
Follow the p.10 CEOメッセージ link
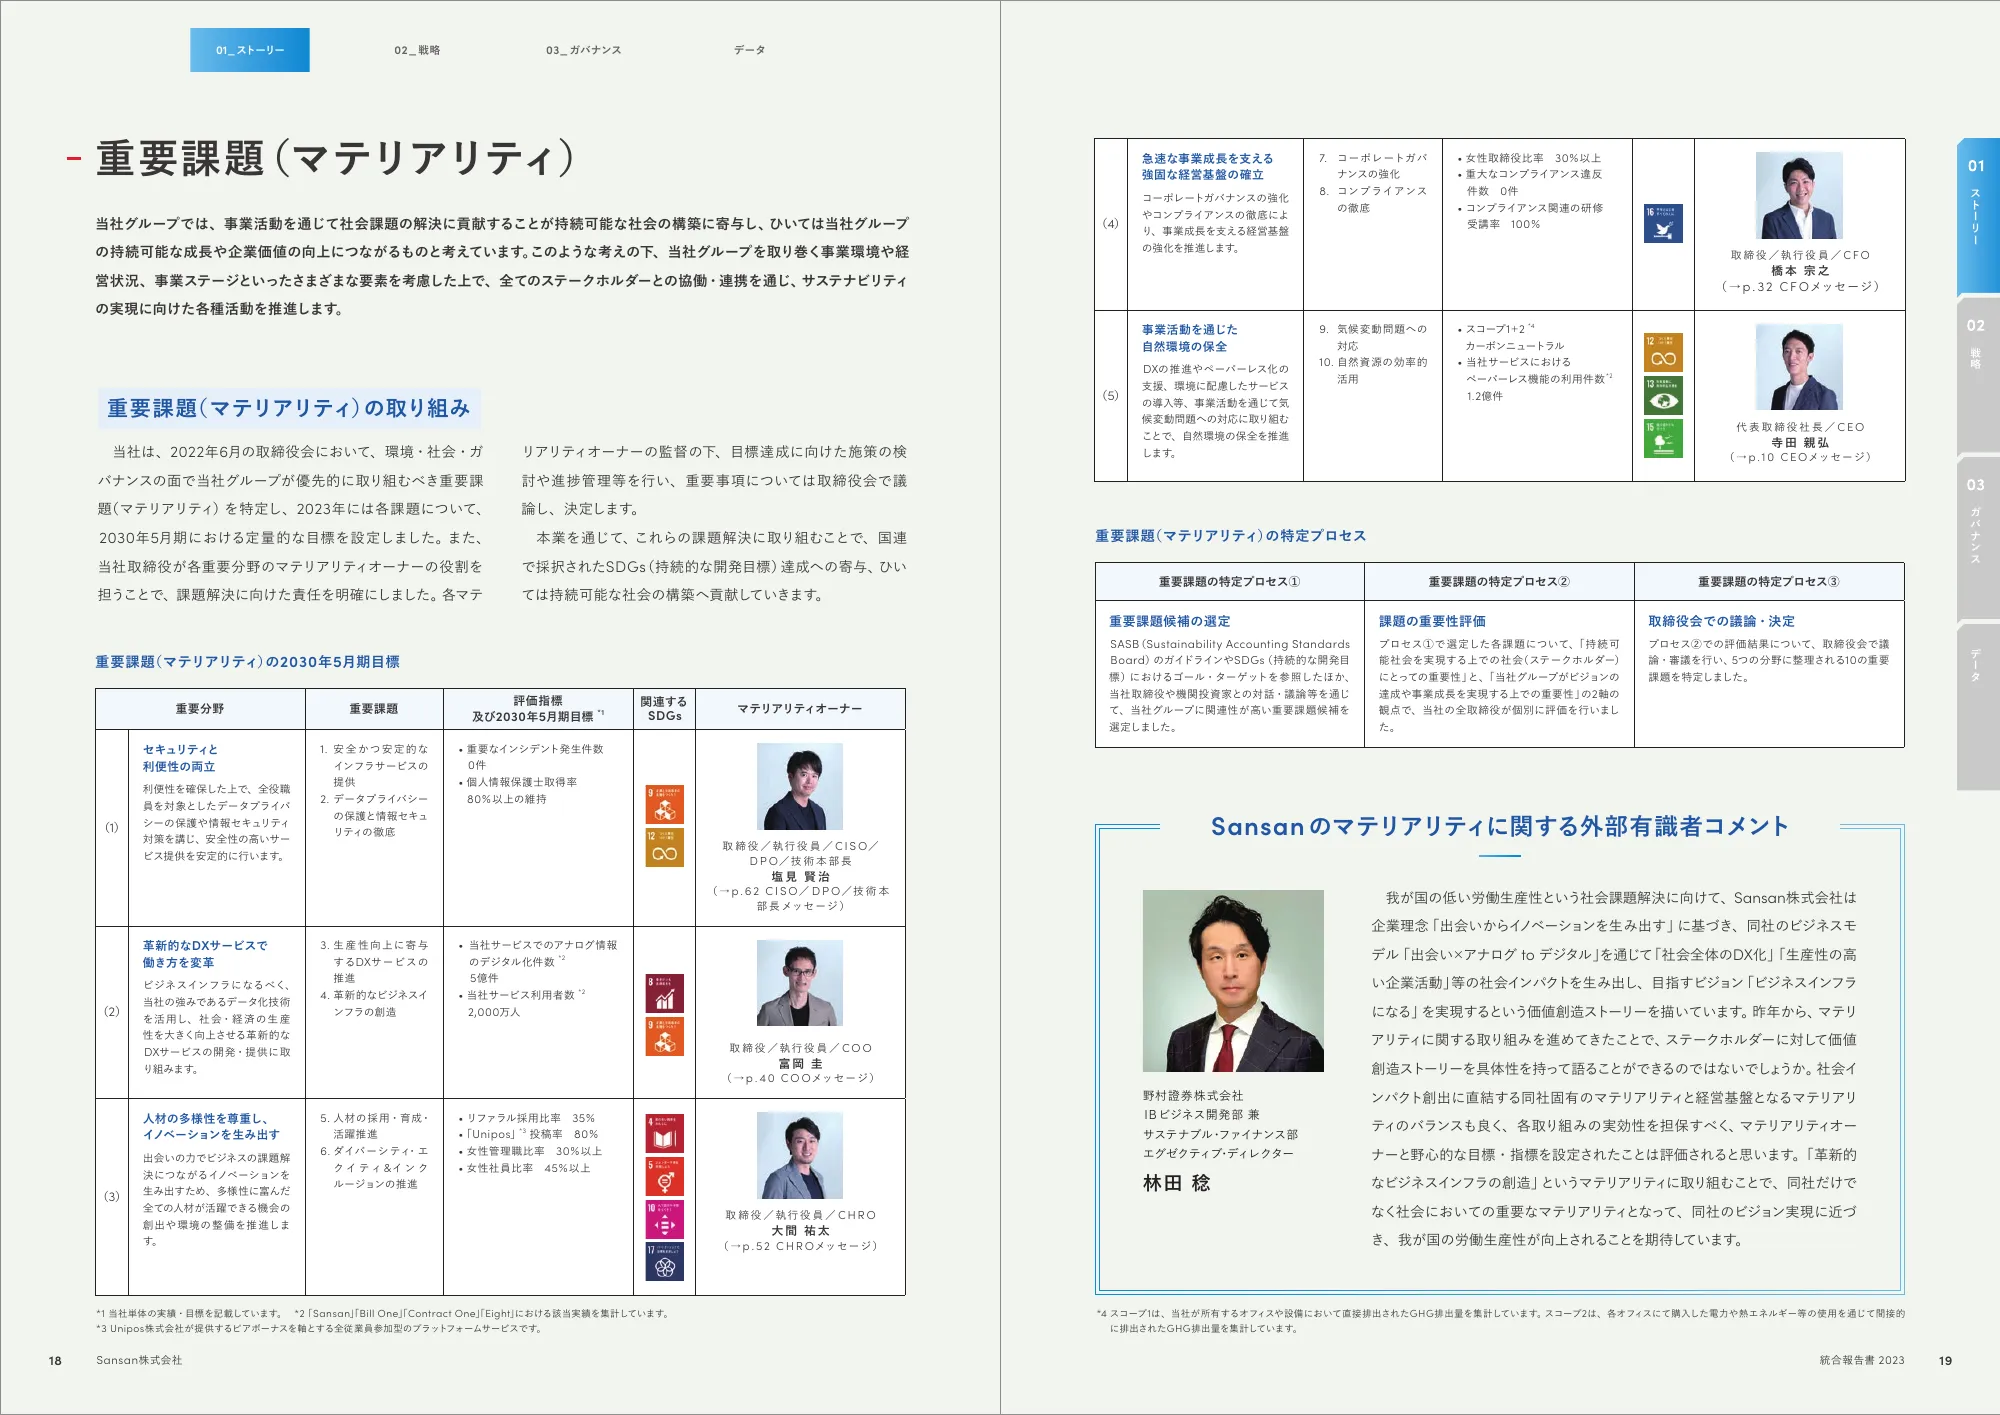click(1800, 457)
